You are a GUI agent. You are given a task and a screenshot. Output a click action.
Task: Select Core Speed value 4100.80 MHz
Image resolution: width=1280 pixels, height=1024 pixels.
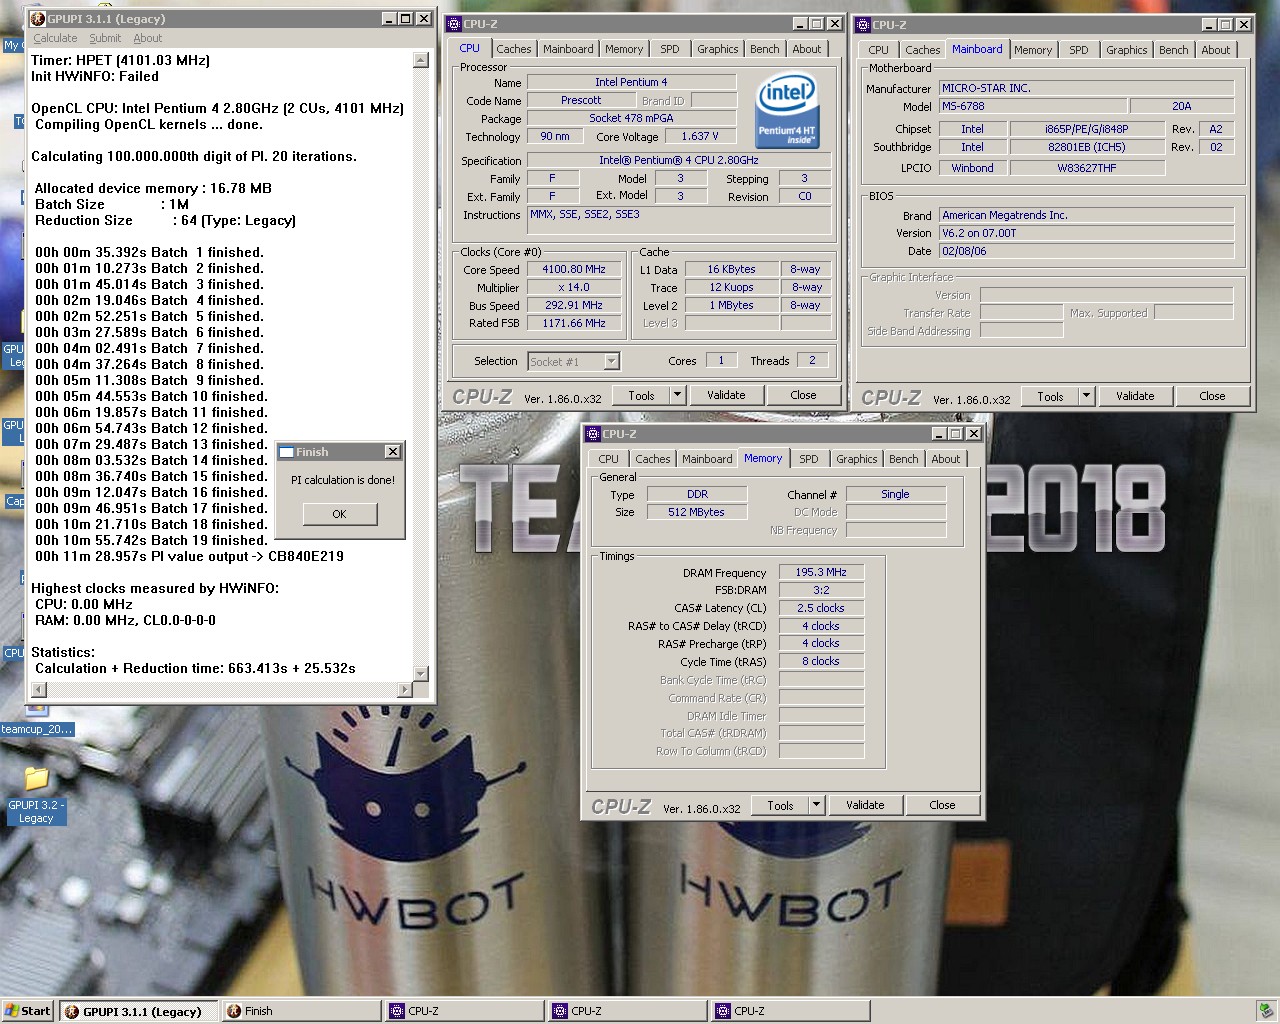click(574, 269)
